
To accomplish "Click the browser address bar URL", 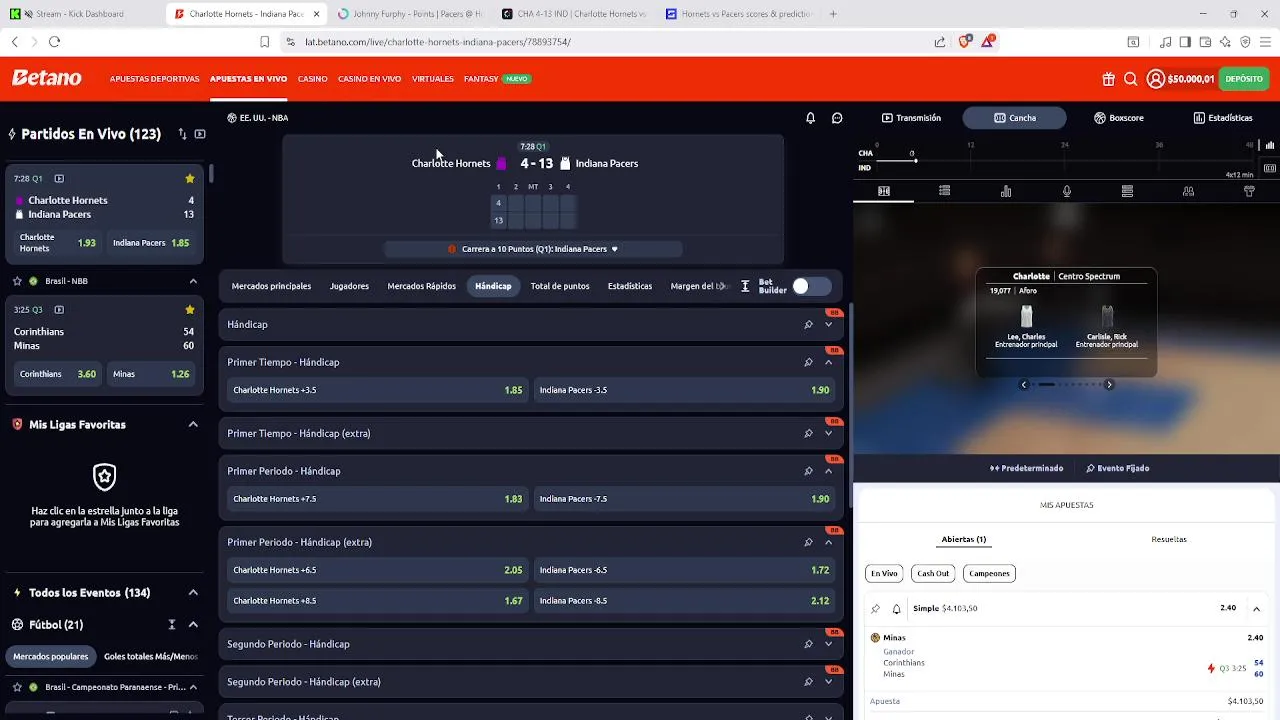I will 438,42.
